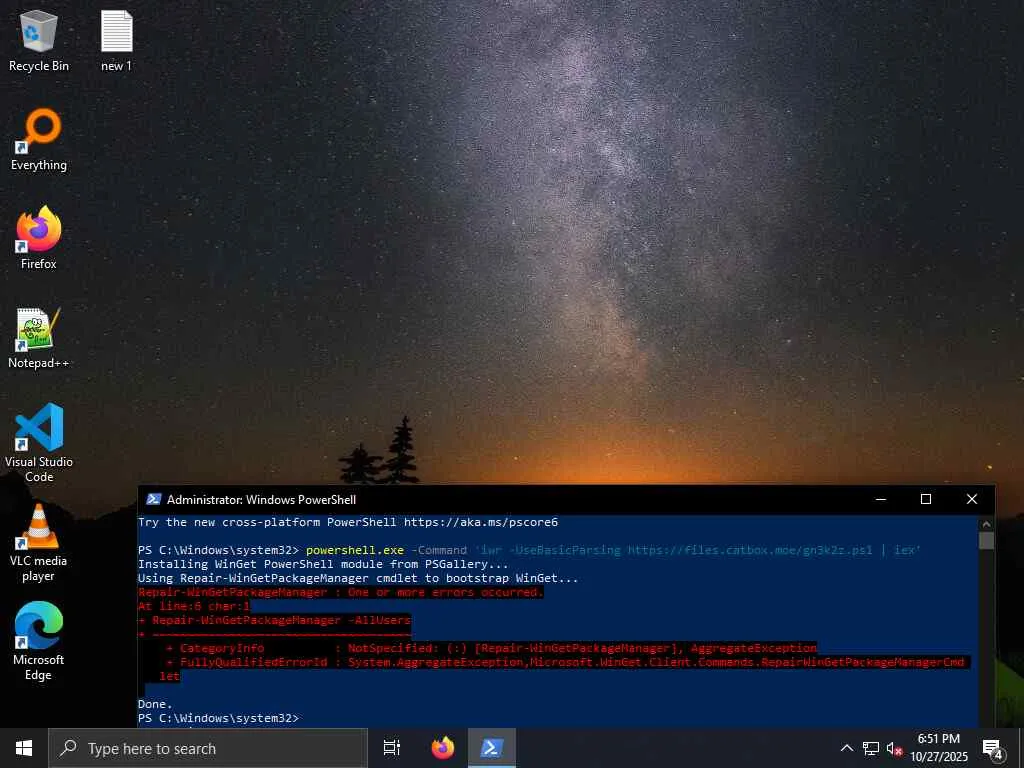Open the Action Center notifications icon
This screenshot has width=1024, height=768.
(993, 748)
